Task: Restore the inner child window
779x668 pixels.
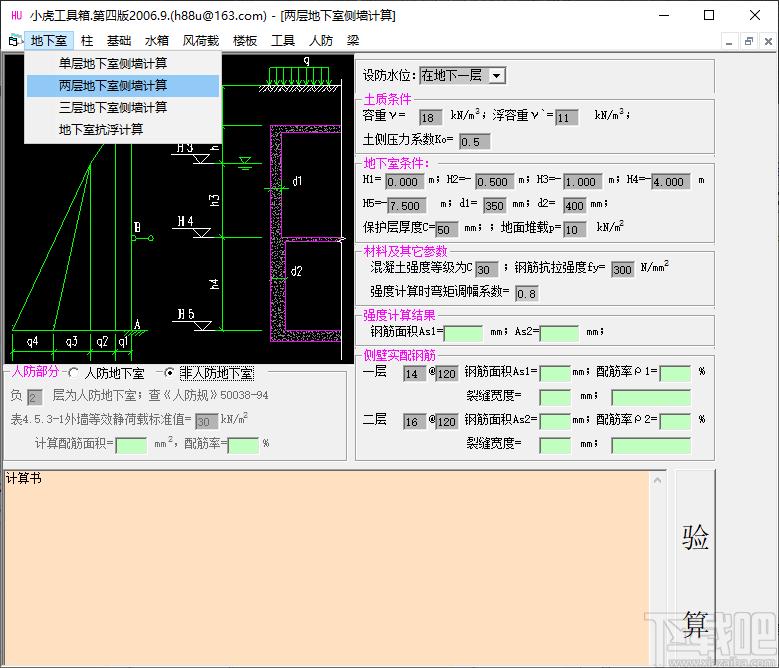Action: (749, 41)
